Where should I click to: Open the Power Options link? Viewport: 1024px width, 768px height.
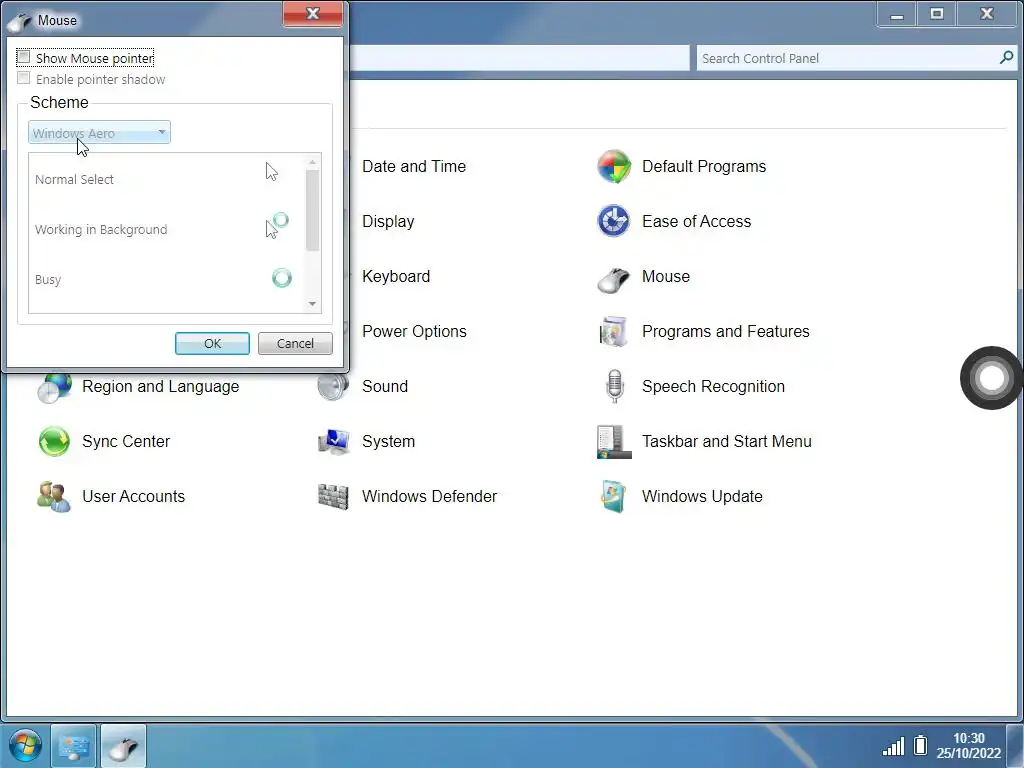414,331
